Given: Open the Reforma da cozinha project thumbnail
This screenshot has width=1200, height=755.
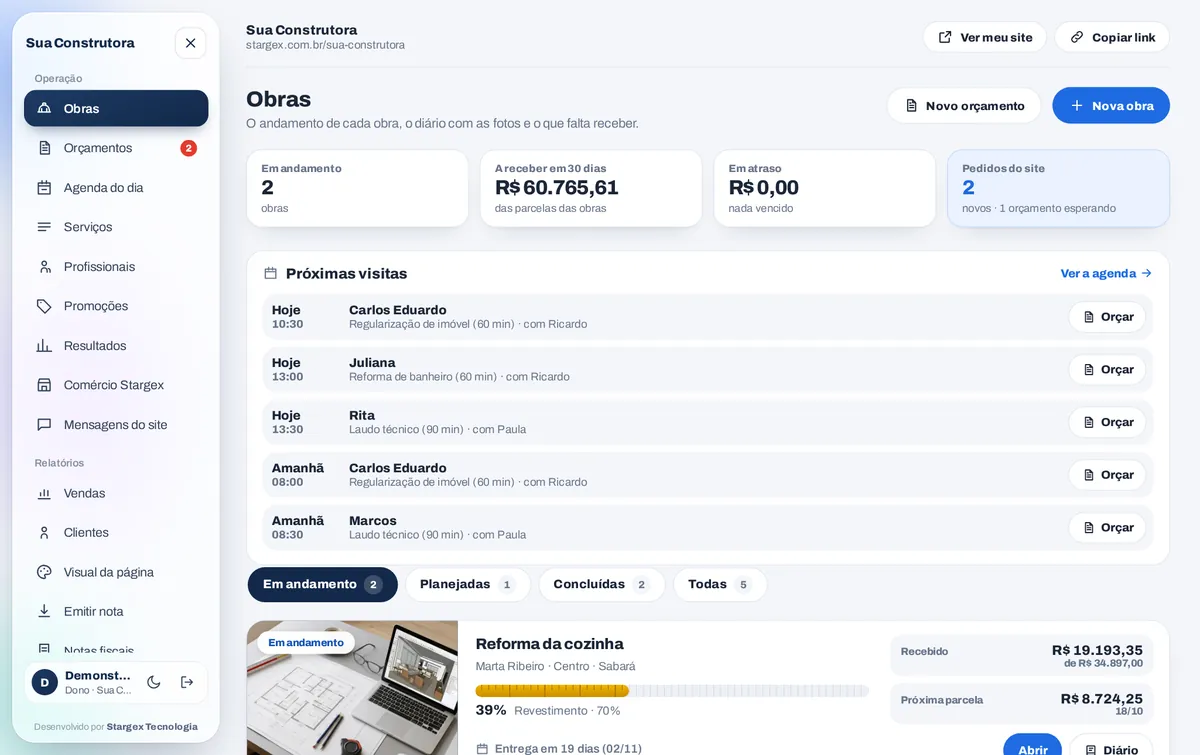Looking at the screenshot, I should [352, 688].
